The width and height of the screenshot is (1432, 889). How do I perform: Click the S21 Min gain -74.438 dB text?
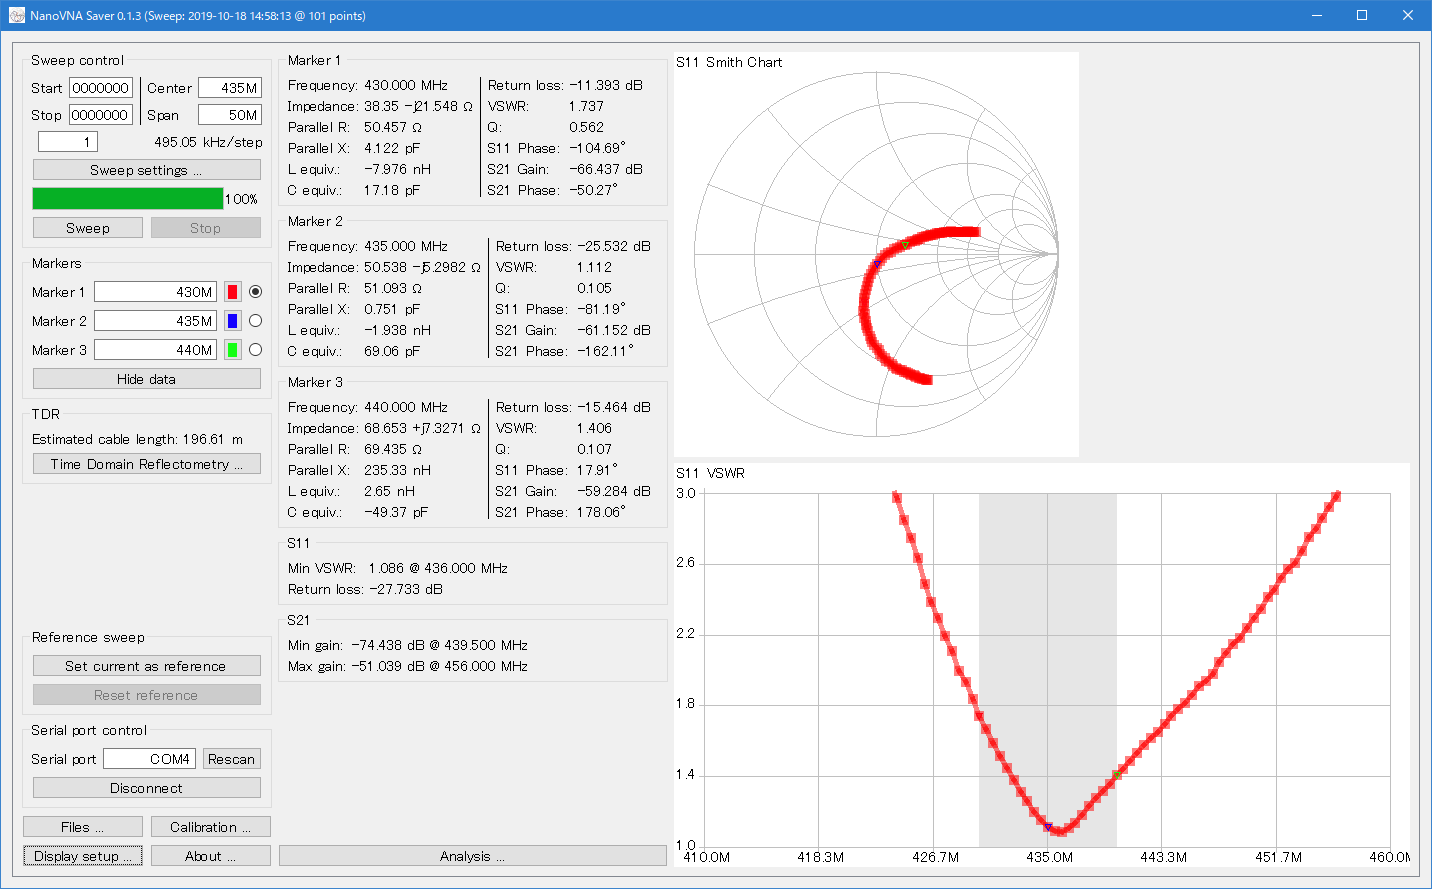(x=408, y=645)
